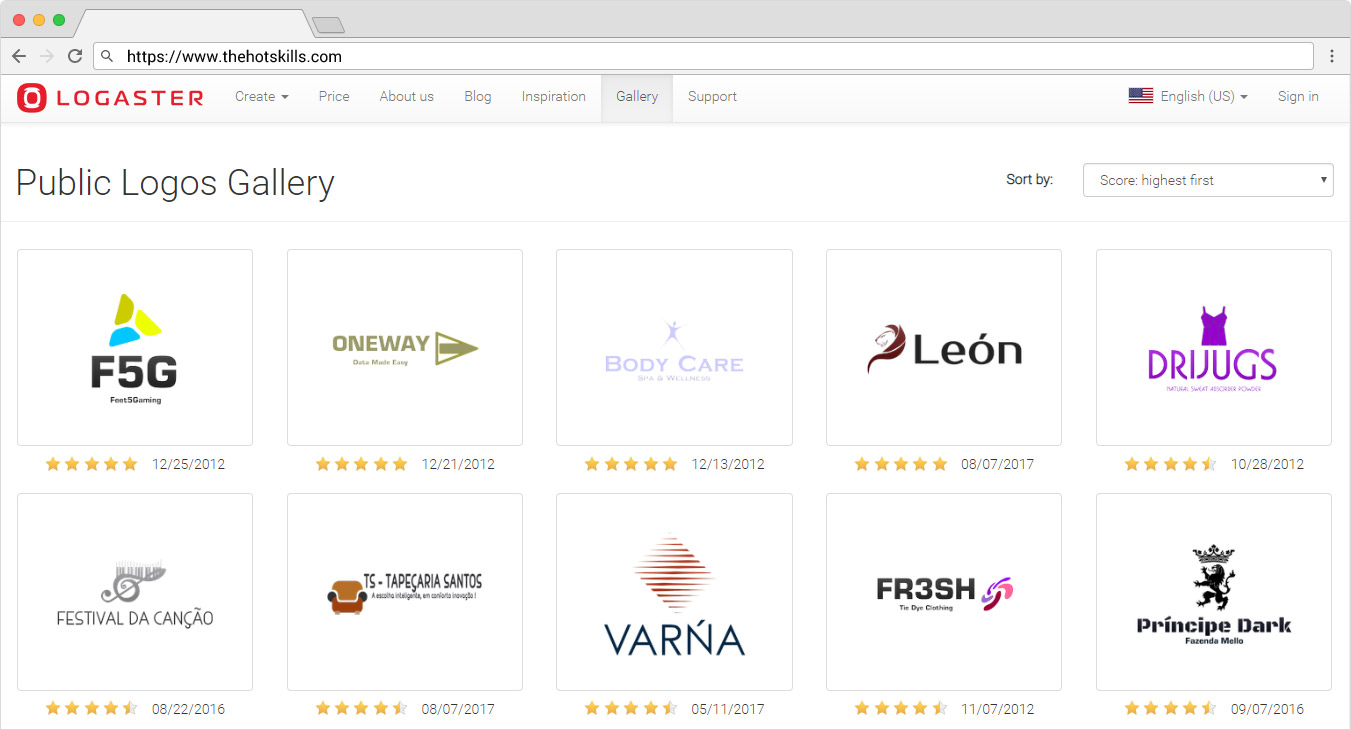Screen dimensions: 1351x730
Task: Click the star rating under León logo
Action: click(x=901, y=464)
